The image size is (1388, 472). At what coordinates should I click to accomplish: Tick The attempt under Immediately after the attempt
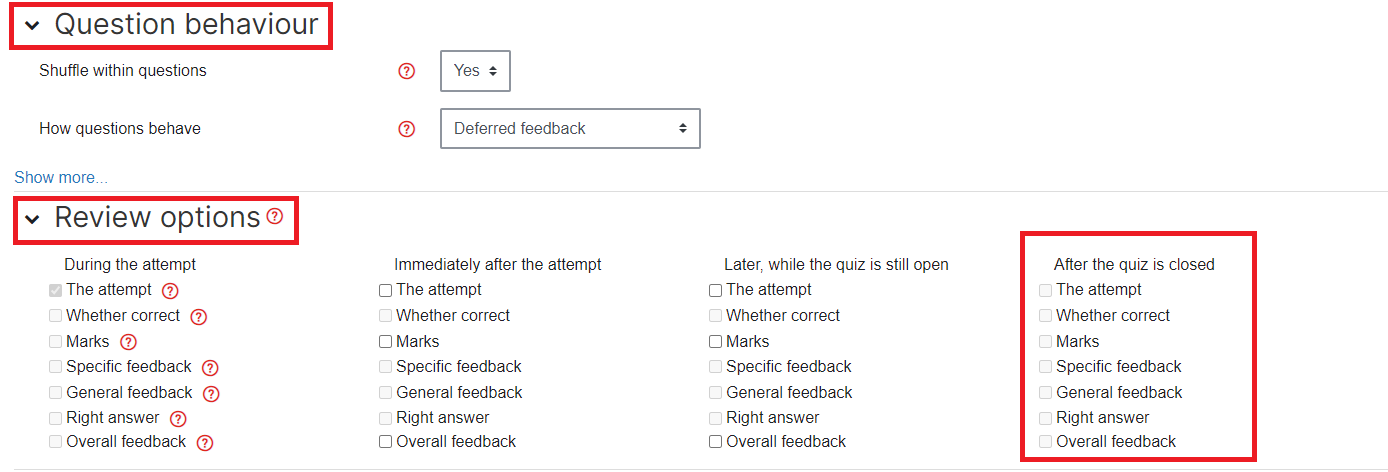click(386, 291)
